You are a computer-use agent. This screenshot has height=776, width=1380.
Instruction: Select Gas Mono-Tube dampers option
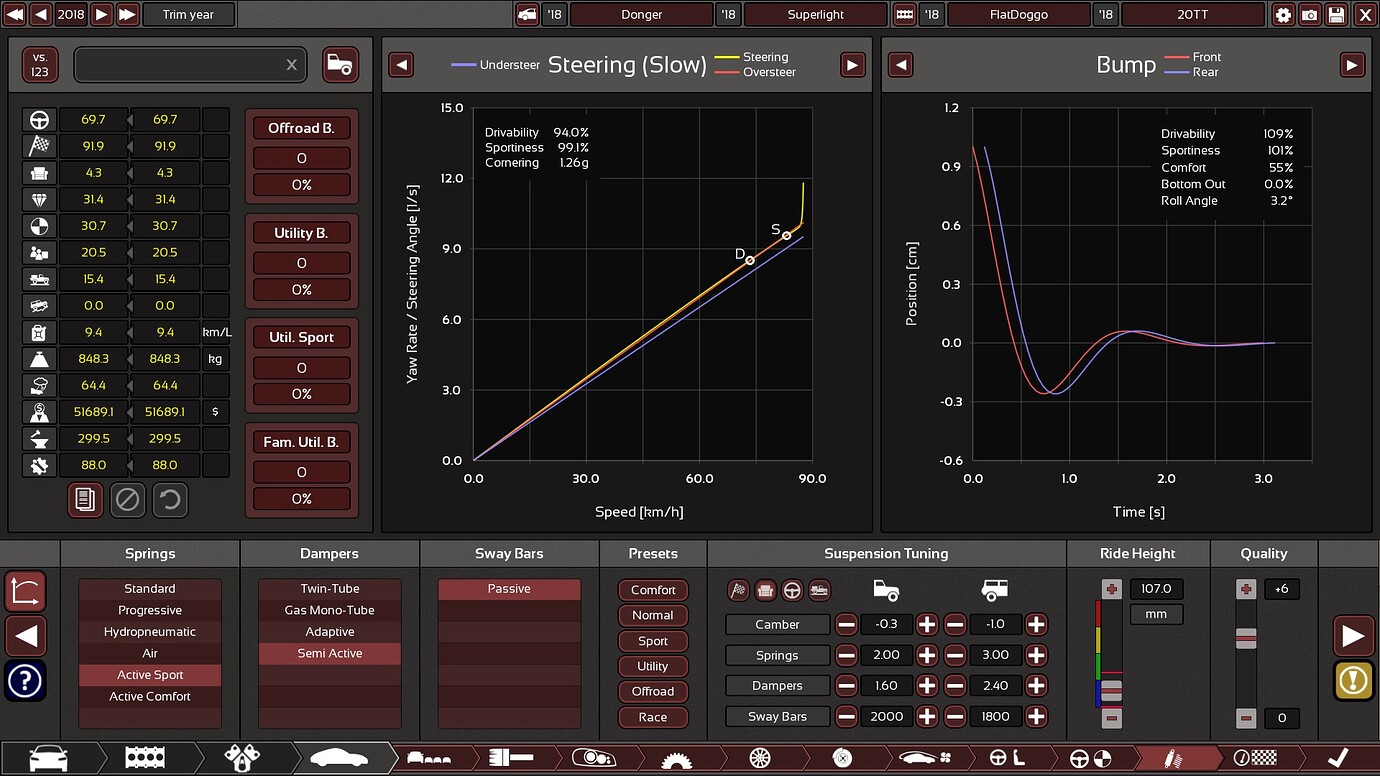pos(330,610)
